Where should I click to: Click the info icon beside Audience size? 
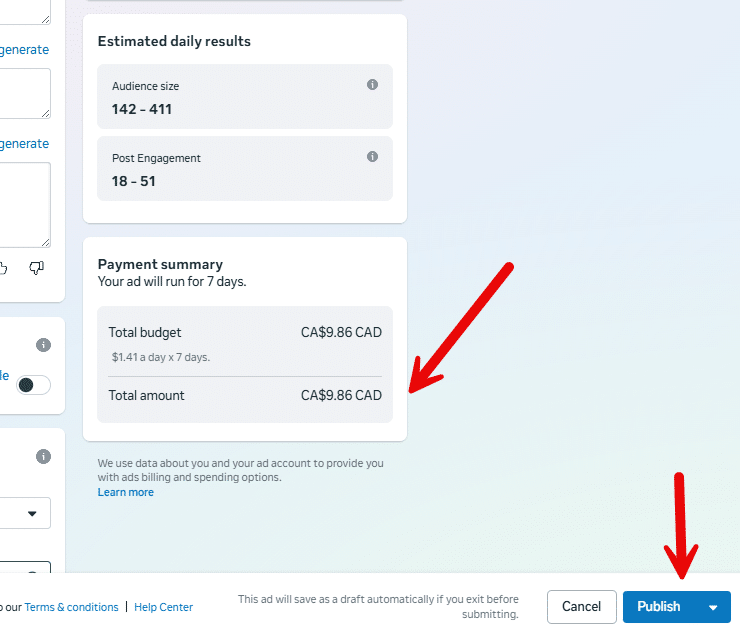(x=372, y=85)
